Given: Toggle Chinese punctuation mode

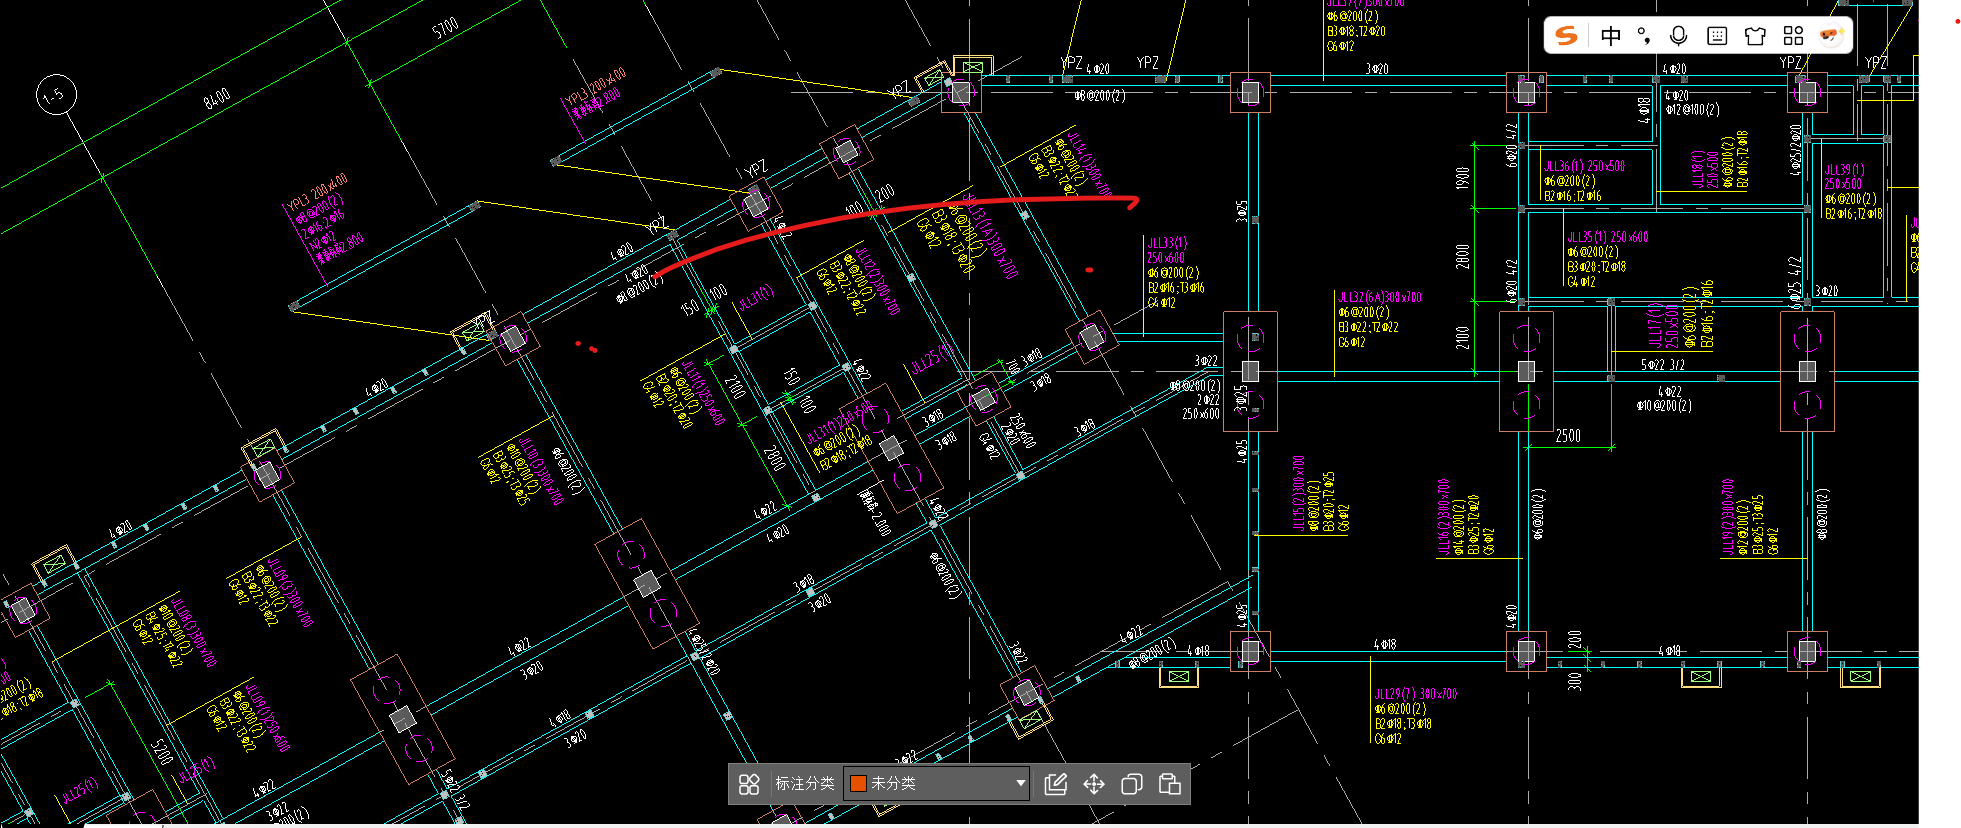Looking at the screenshot, I should point(1644,36).
